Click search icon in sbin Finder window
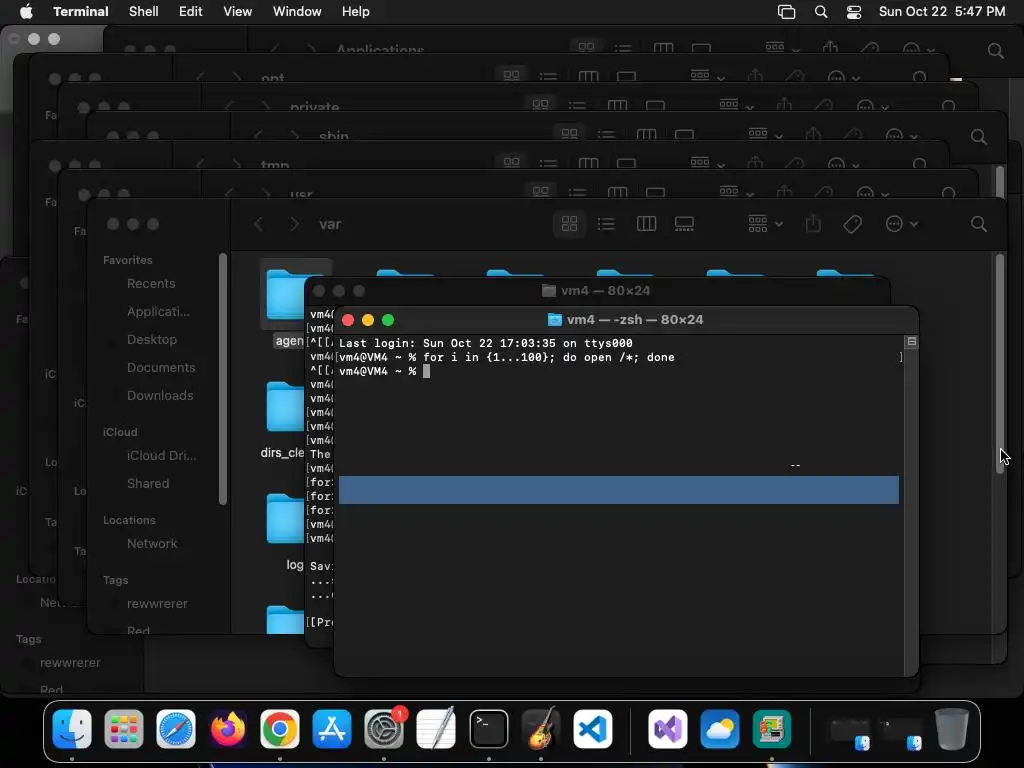The height and width of the screenshot is (768, 1024). 978,136
